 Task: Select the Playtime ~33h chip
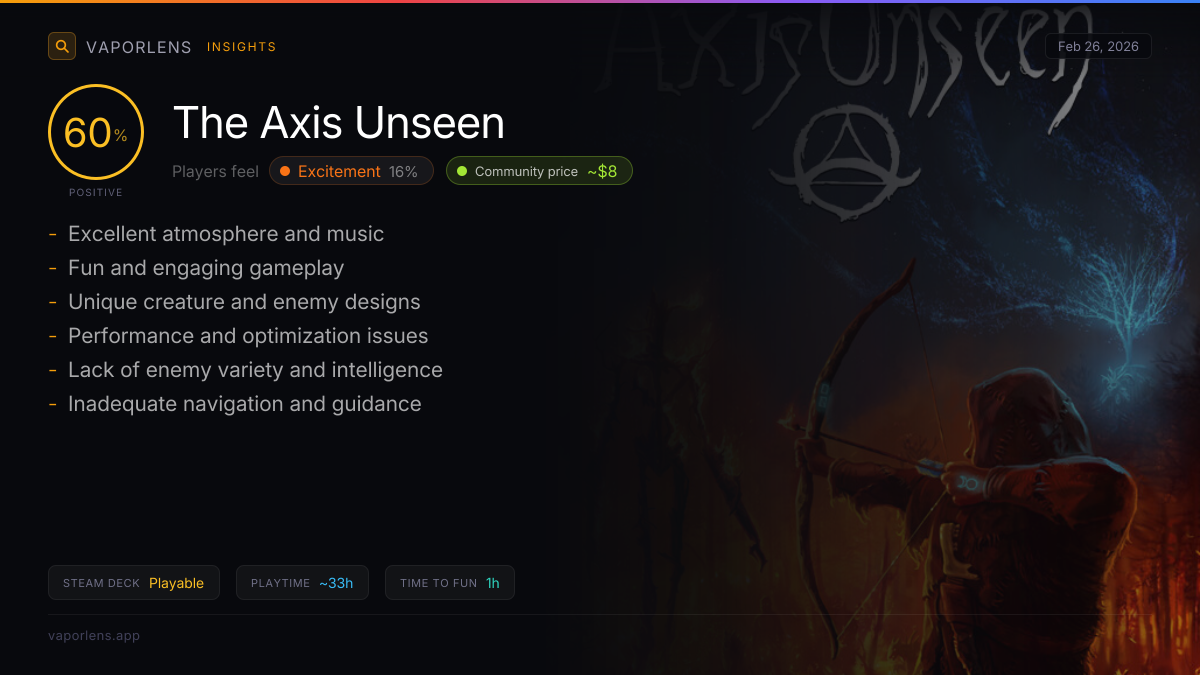[302, 583]
